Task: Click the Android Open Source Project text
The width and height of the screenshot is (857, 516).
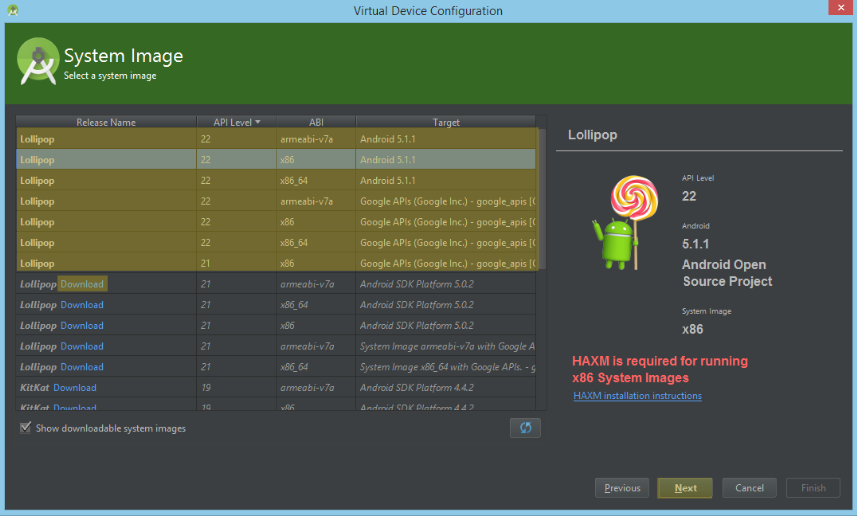Action: [727, 273]
